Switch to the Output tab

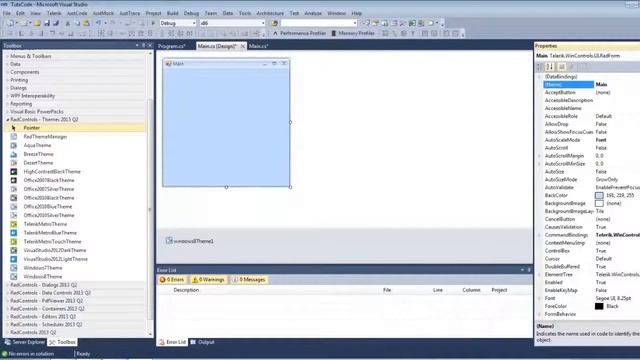[x=202, y=342]
